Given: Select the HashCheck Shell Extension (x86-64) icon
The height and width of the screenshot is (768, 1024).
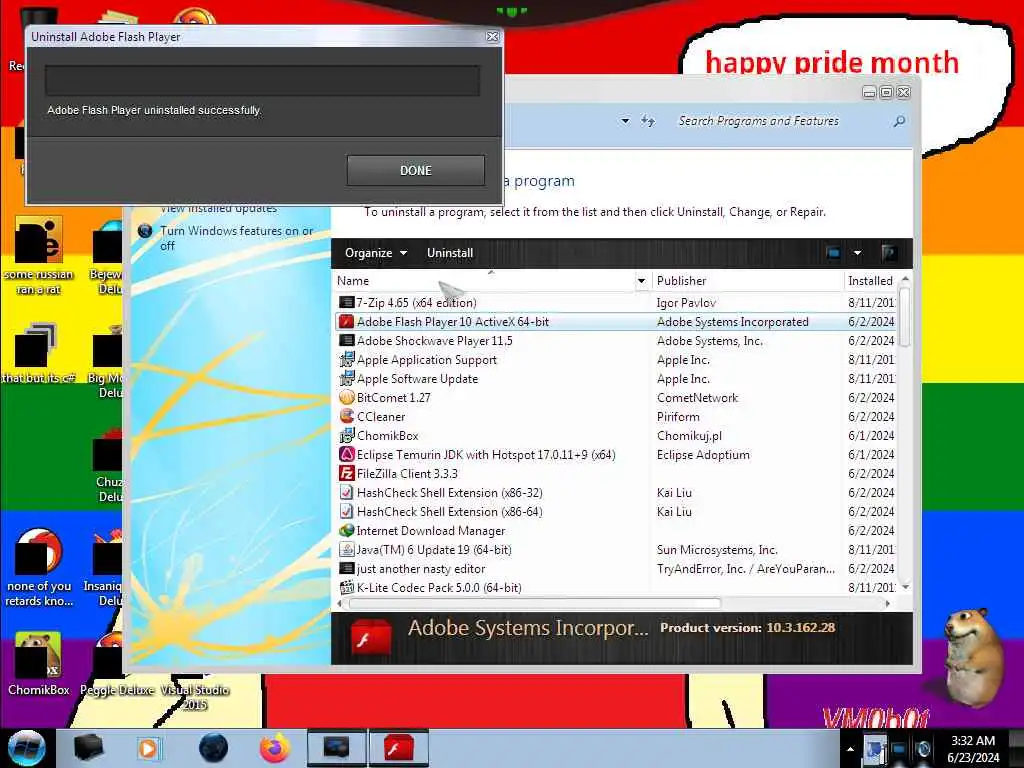Looking at the screenshot, I should tap(347, 511).
